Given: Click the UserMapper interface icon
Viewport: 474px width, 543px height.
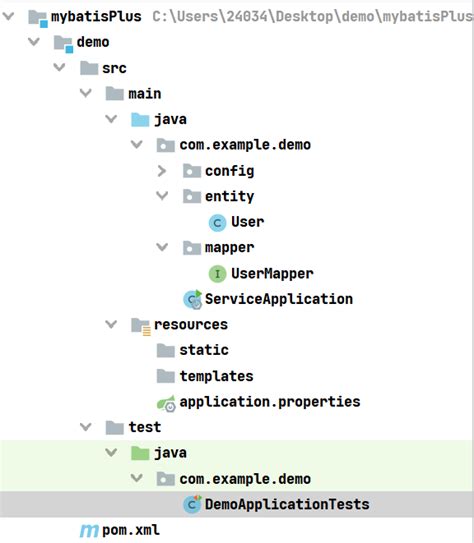Looking at the screenshot, I should point(217,274).
